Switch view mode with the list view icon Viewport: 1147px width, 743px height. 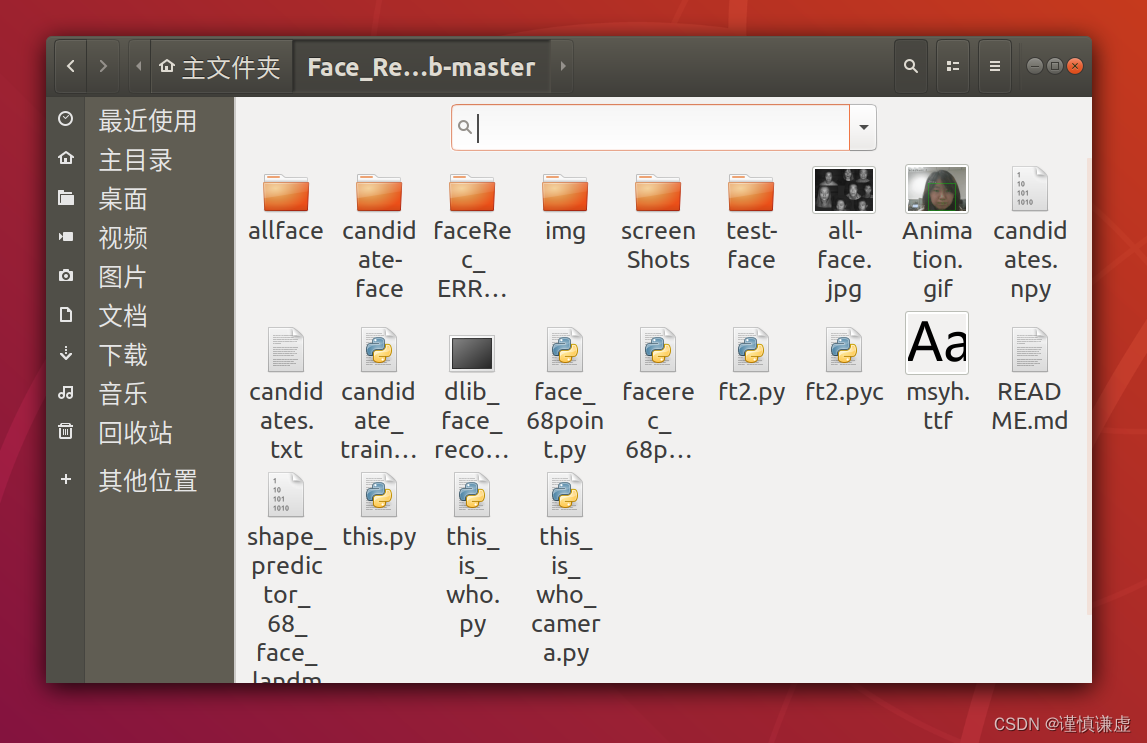click(953, 67)
